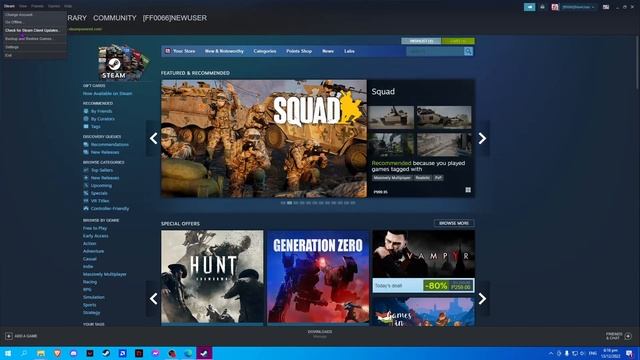Image resolution: width=640 pixels, height=360 pixels.
Task: Browse the Top Sellers category
Action: click(102, 170)
